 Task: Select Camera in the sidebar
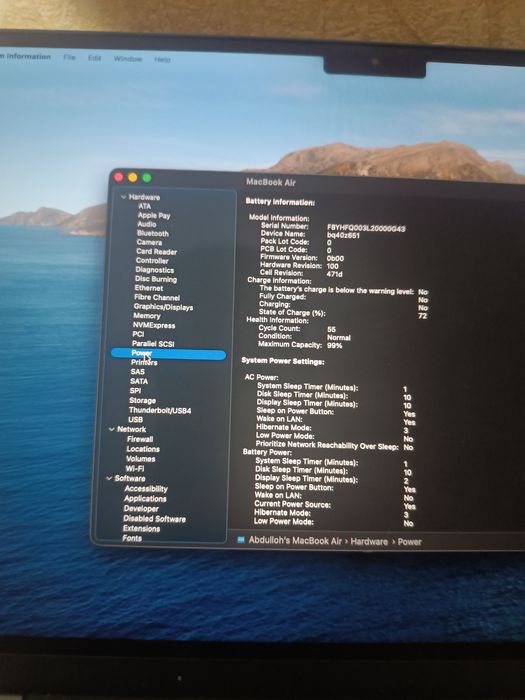click(x=149, y=242)
